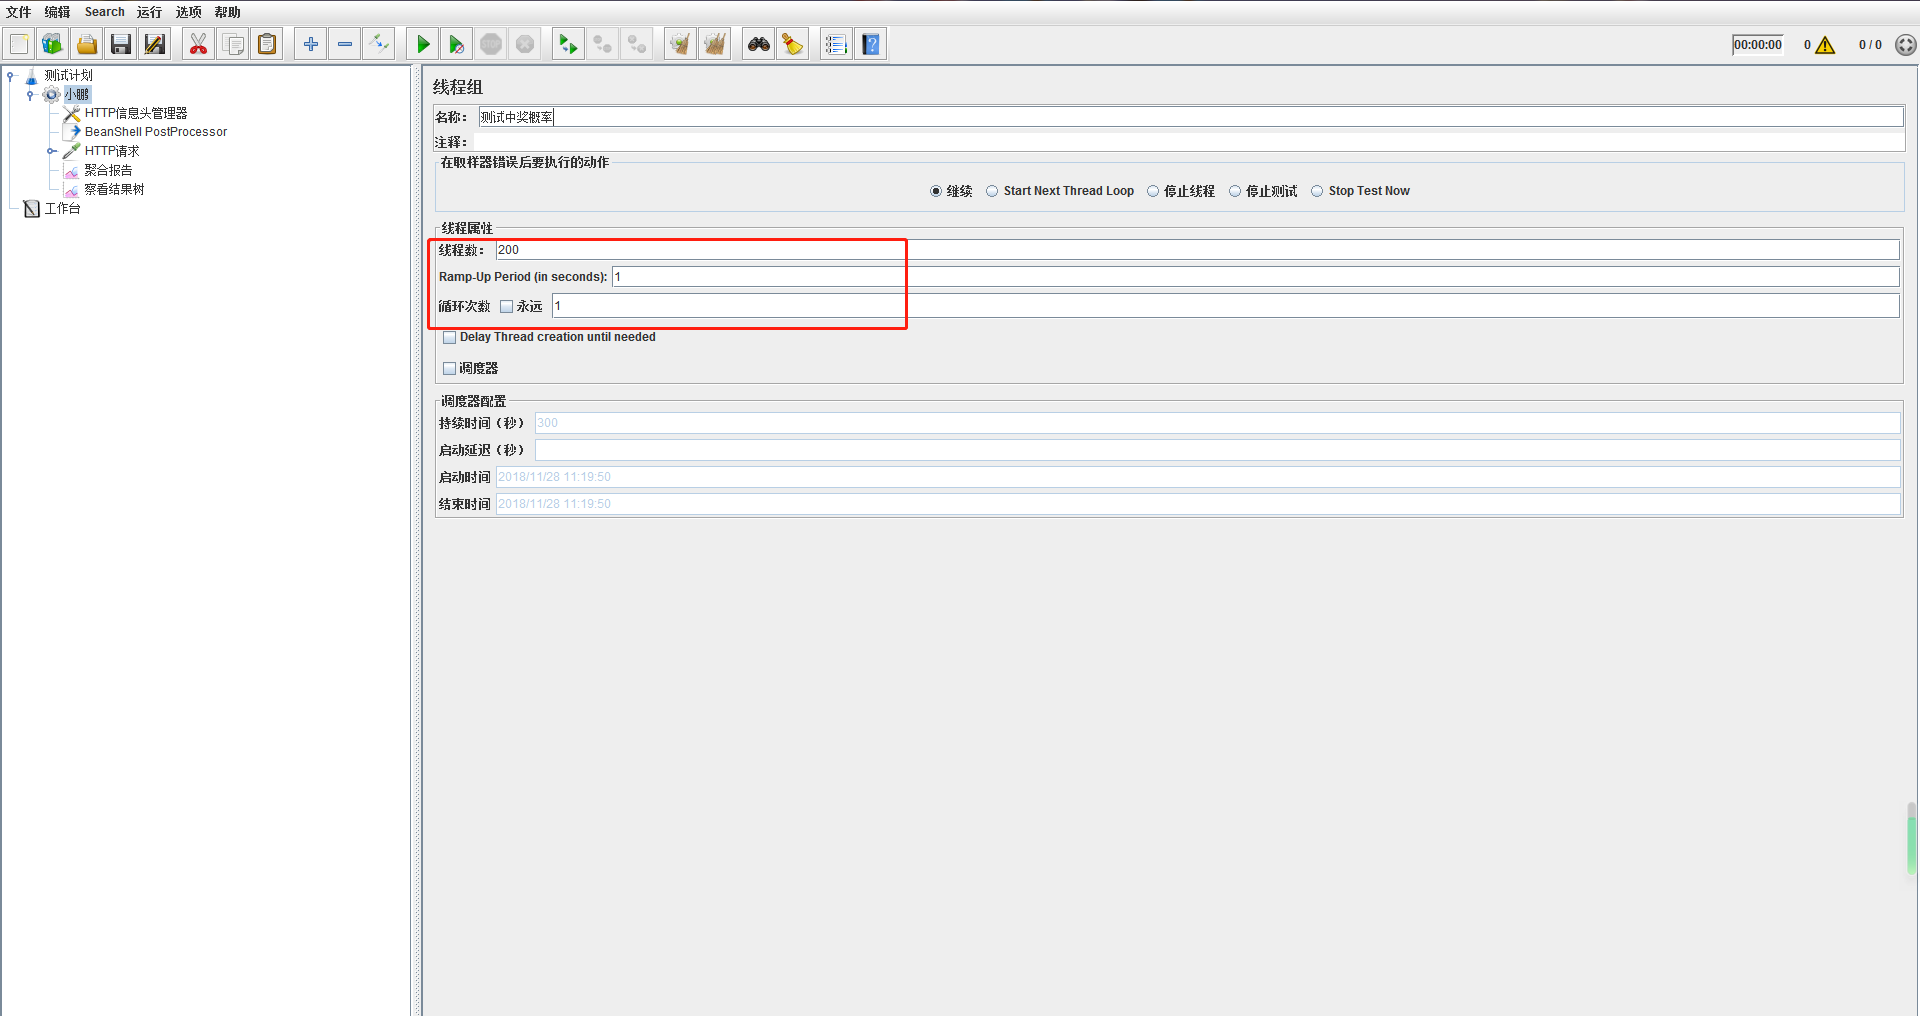The height and width of the screenshot is (1016, 1920).
Task: Click the plus Expand All icon
Action: click(x=311, y=44)
